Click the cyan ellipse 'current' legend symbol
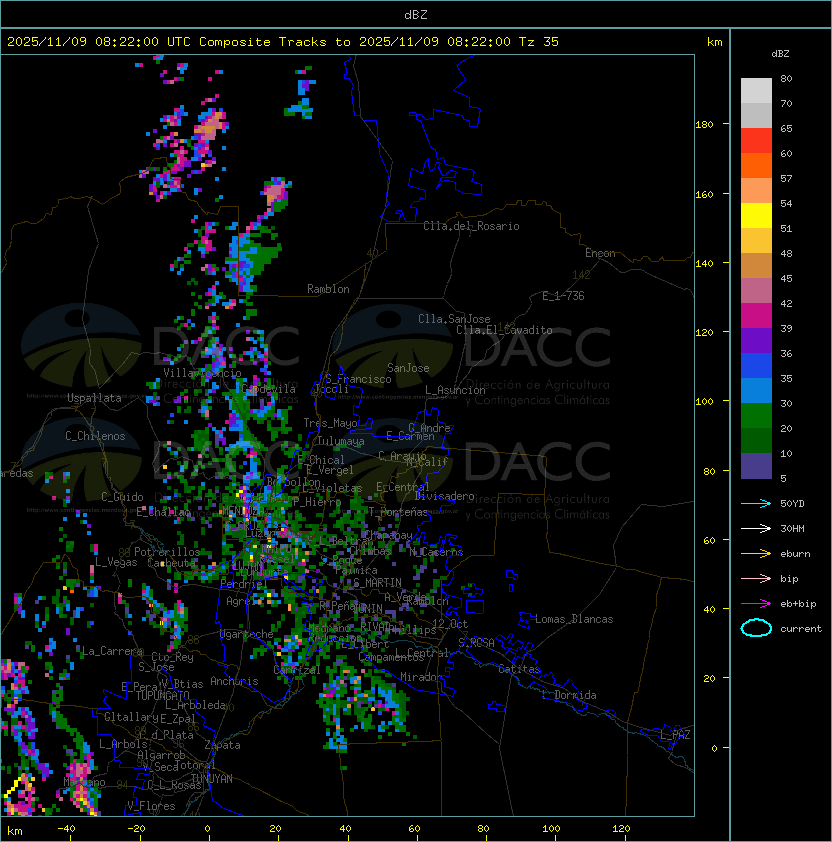Viewport: 832px width, 842px height. click(756, 628)
